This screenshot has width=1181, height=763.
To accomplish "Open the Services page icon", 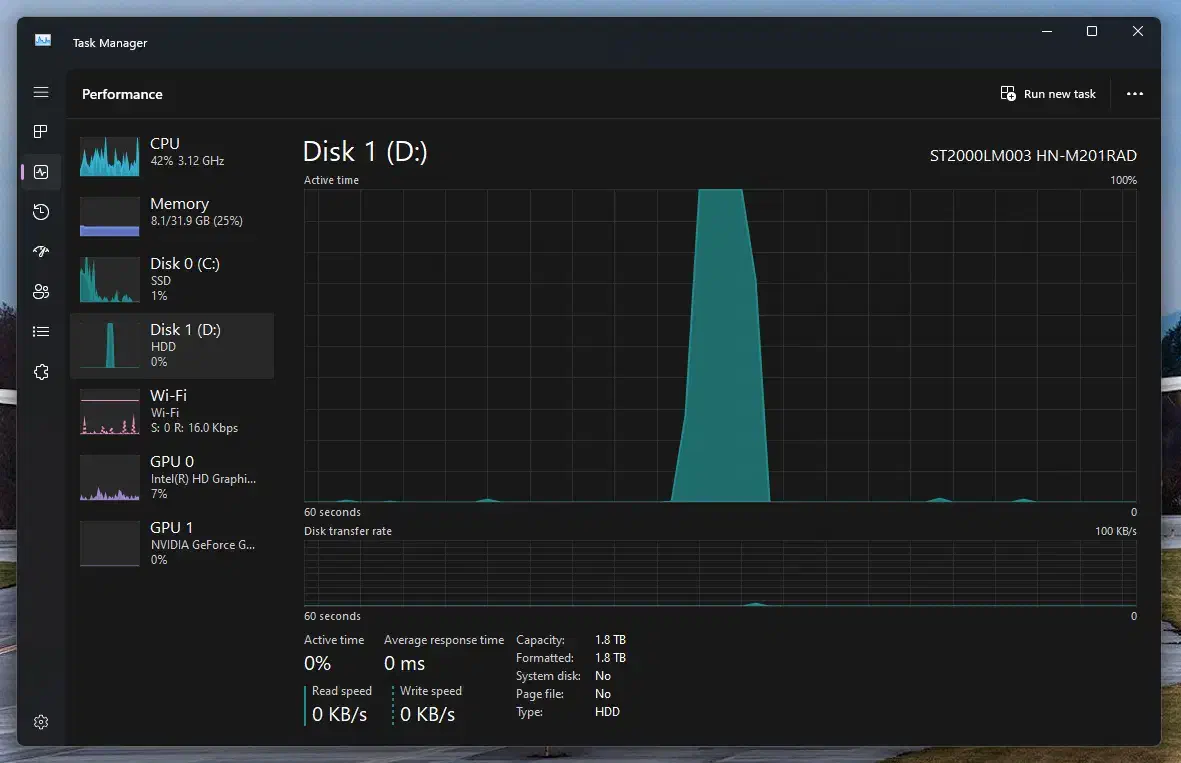I will pyautogui.click(x=41, y=372).
